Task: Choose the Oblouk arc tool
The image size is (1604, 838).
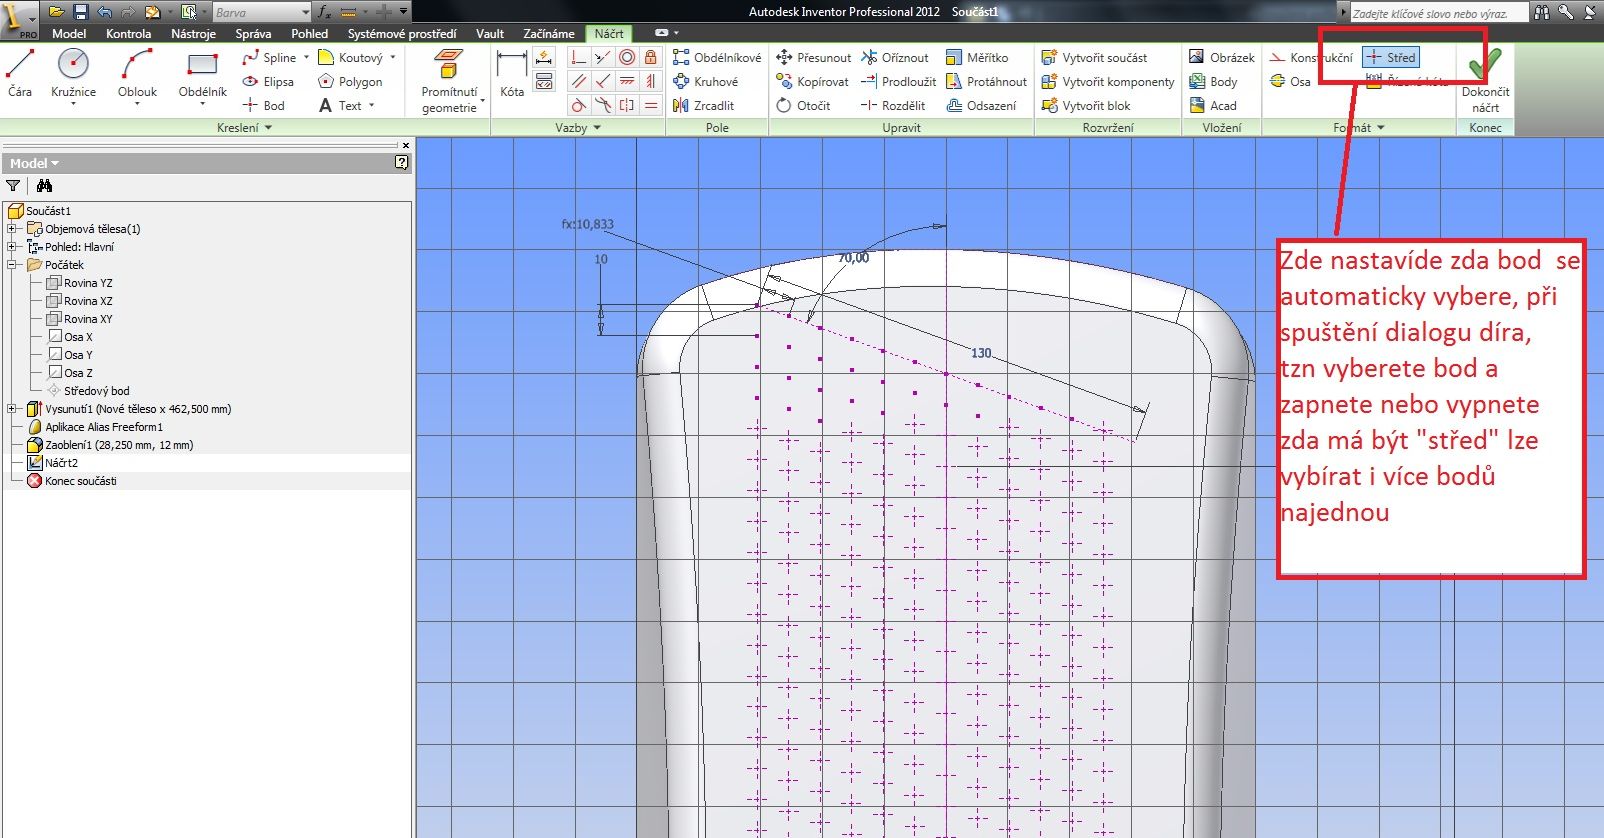Action: 137,74
